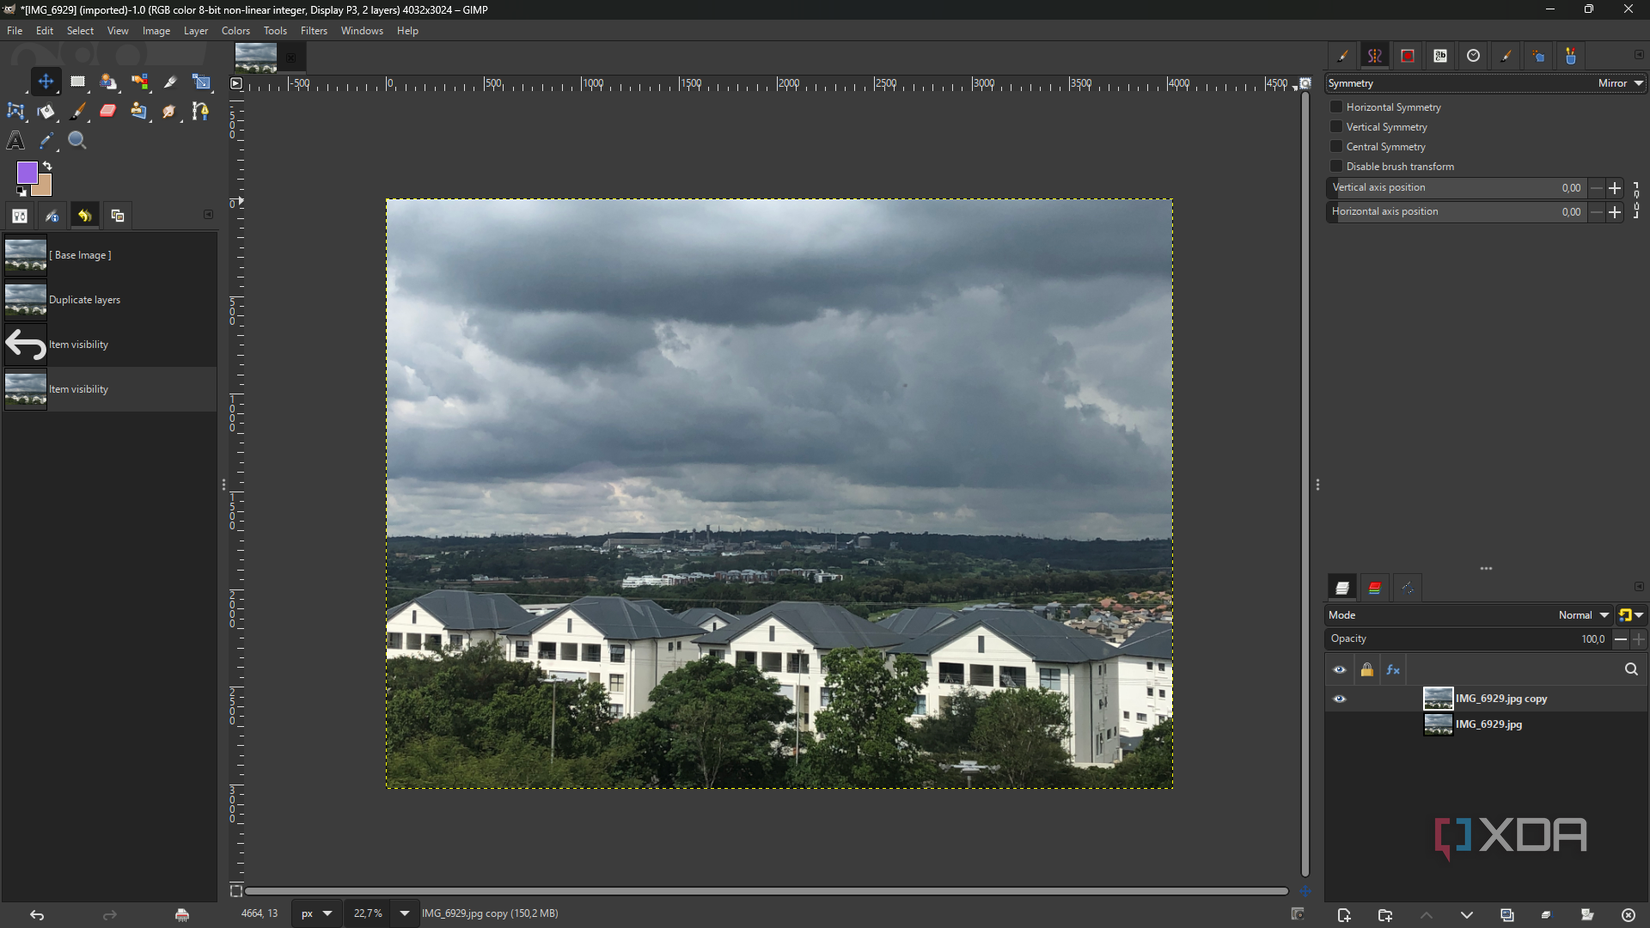Swap foreground and background colors
The image size is (1650, 928).
click(47, 165)
